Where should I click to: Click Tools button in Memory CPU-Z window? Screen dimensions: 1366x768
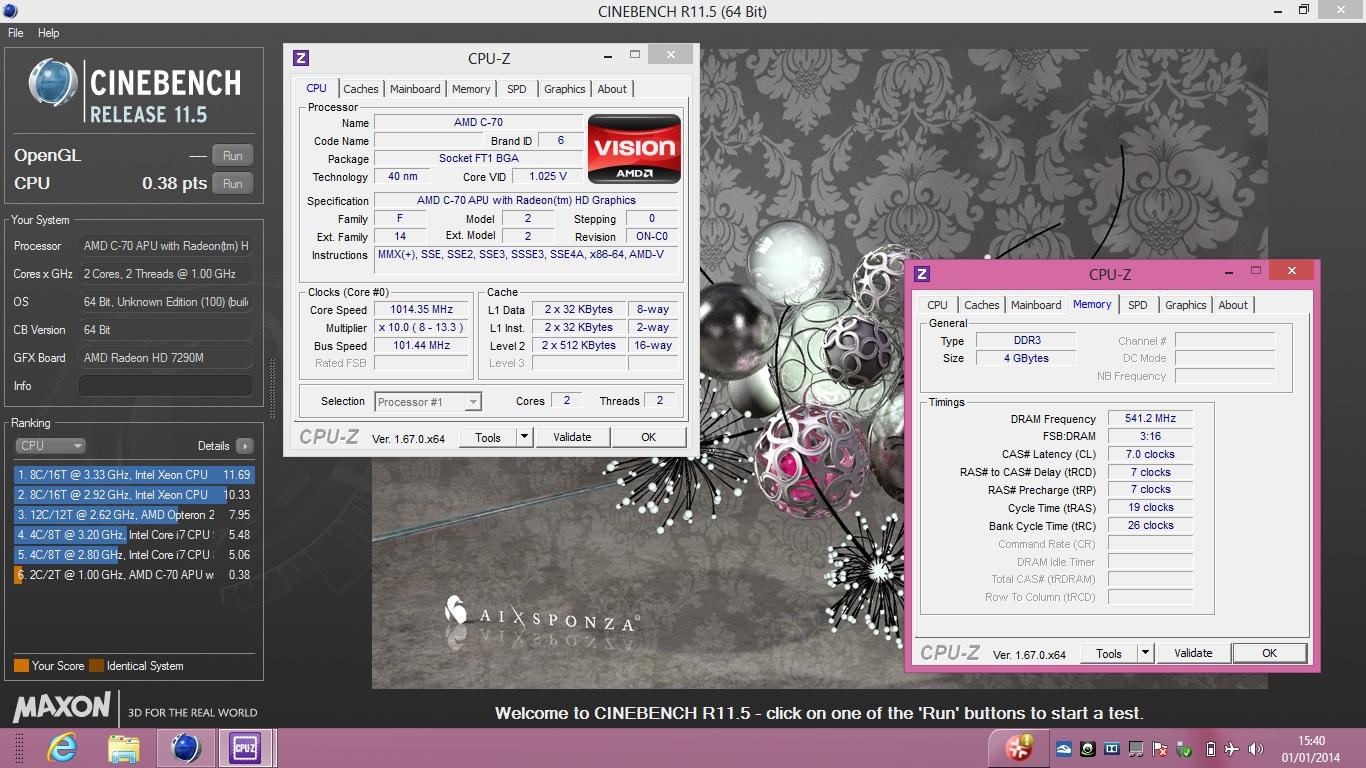click(1109, 653)
